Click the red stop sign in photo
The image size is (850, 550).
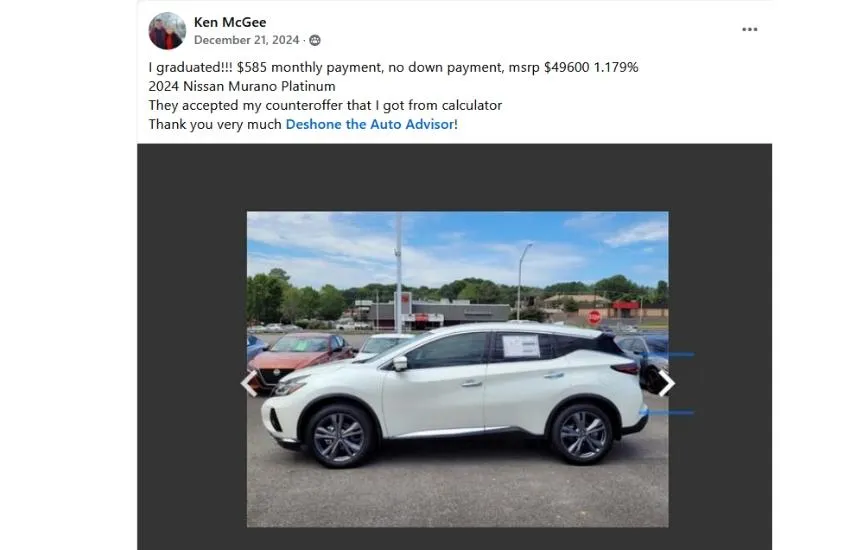[x=594, y=317]
